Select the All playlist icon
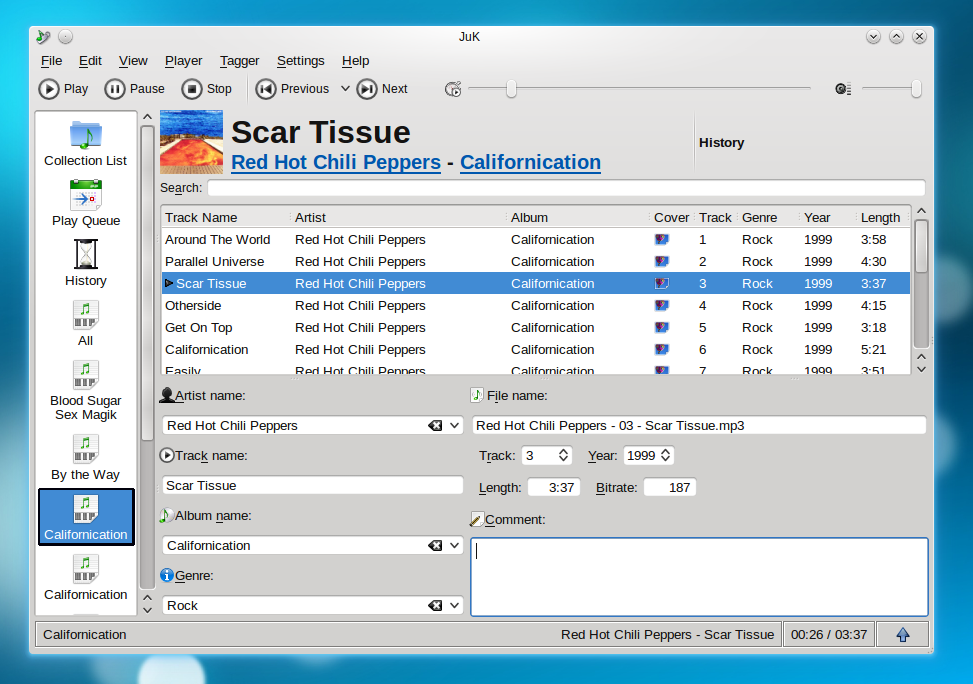 click(x=86, y=315)
